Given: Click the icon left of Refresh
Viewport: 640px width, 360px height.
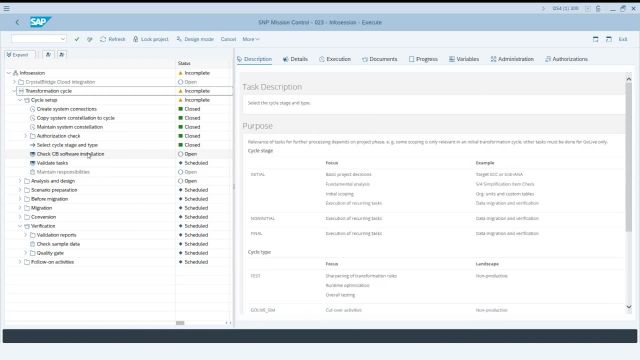Looking at the screenshot, I should tap(90, 39).
